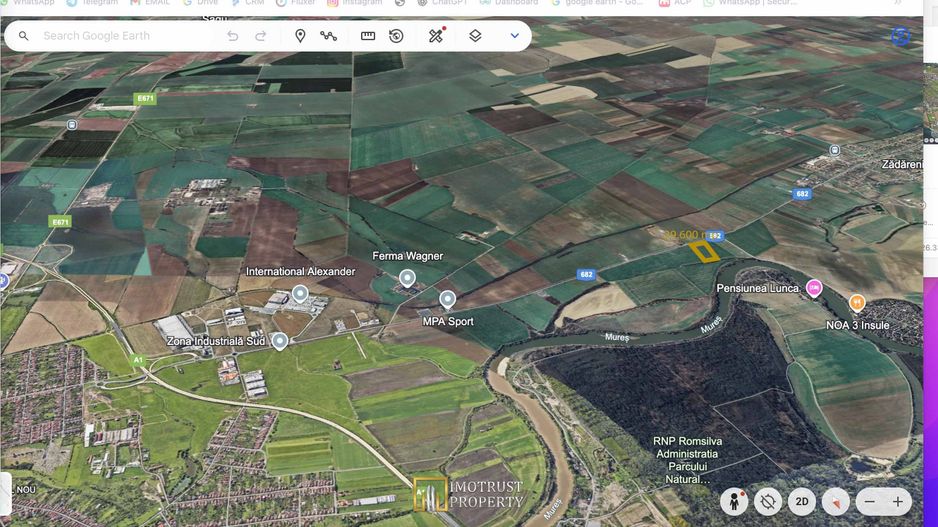The width and height of the screenshot is (938, 527).
Task: Zoom in with the plus button
Action: (x=898, y=501)
